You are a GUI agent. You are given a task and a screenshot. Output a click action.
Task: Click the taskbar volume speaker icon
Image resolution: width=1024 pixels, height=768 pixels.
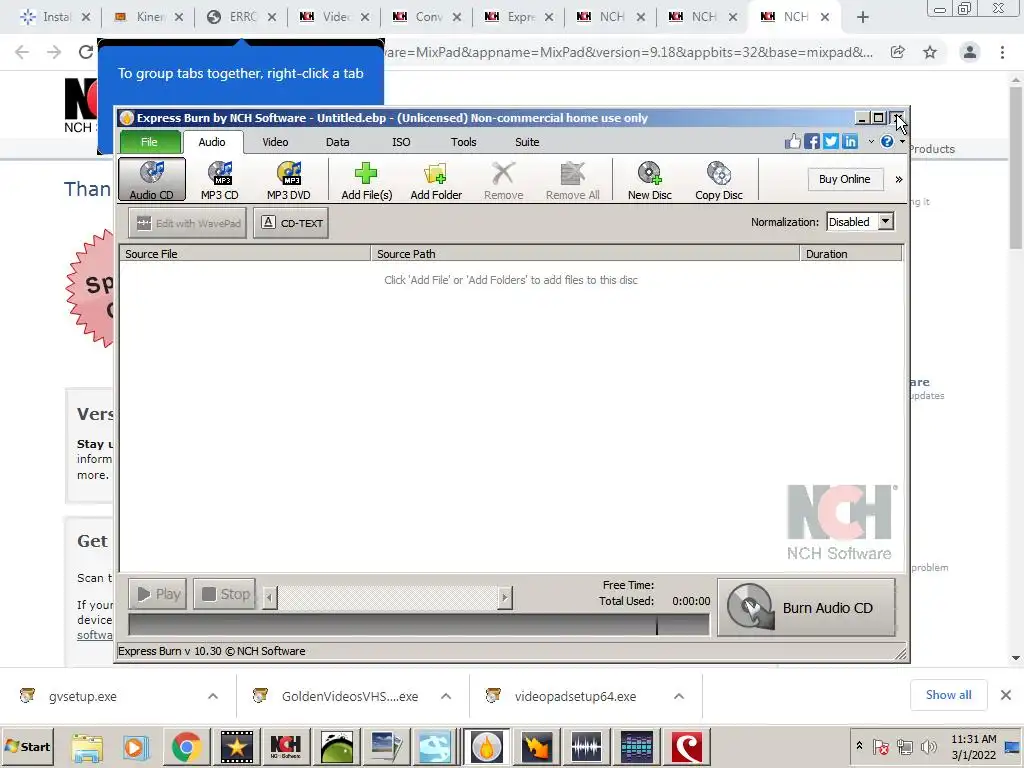(927, 746)
